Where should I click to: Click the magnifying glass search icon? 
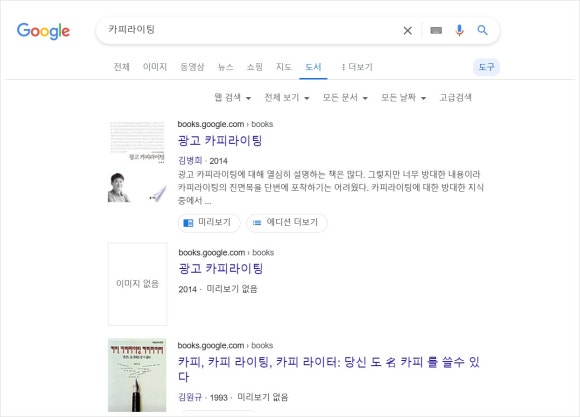482,30
